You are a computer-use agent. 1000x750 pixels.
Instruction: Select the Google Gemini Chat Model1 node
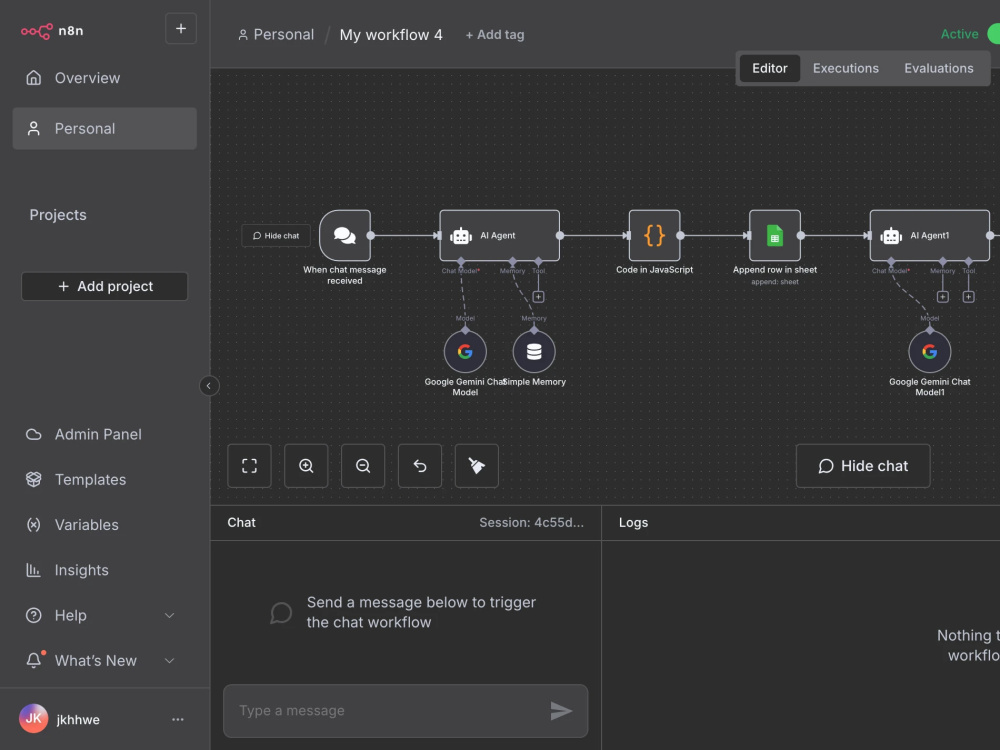click(930, 351)
